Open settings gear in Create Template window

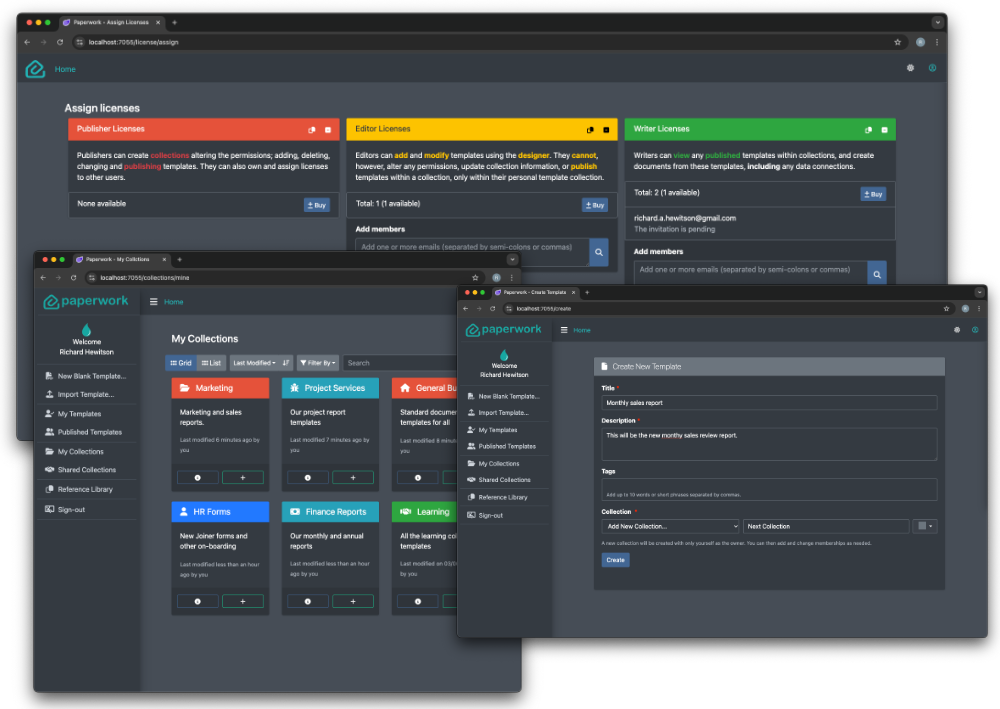tap(957, 330)
